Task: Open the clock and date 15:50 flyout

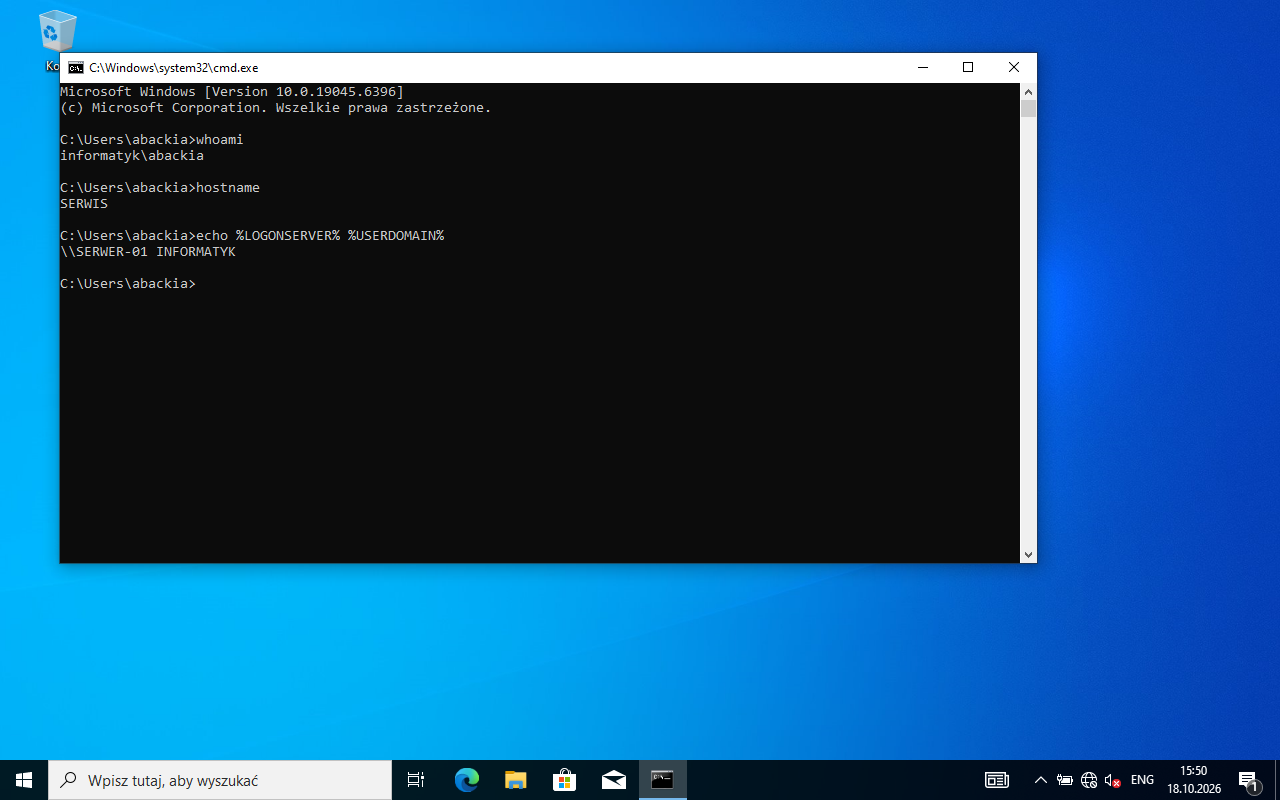Action: [1194, 780]
